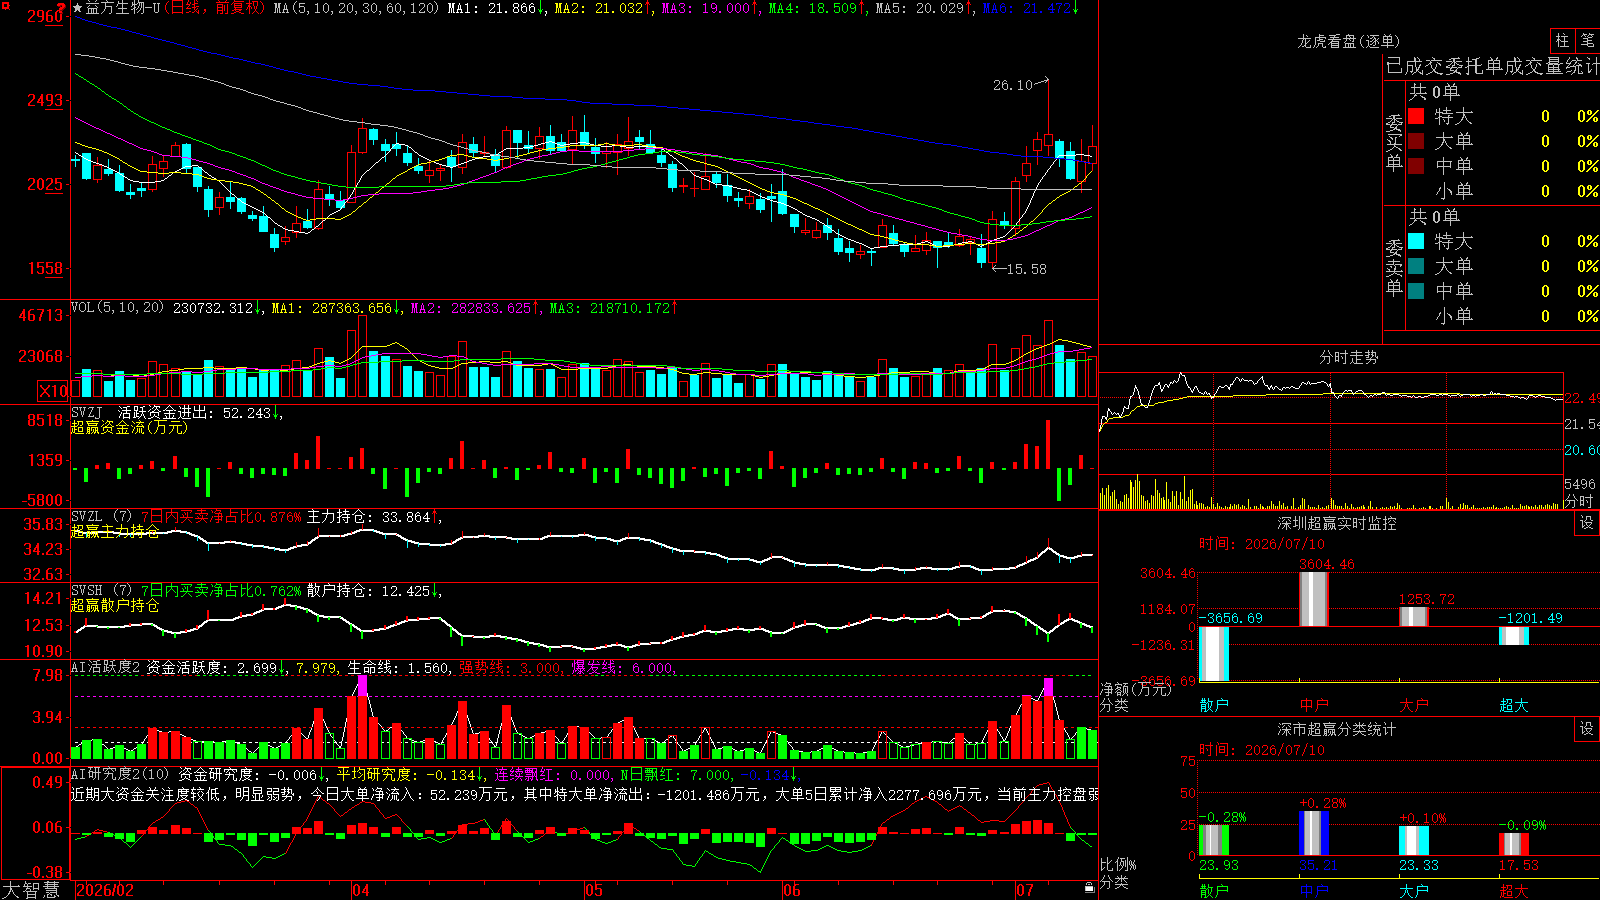The height and width of the screenshot is (900, 1600).
Task: Click the -3656.69 散户 net value
Action: pyautogui.click(x=1231, y=618)
